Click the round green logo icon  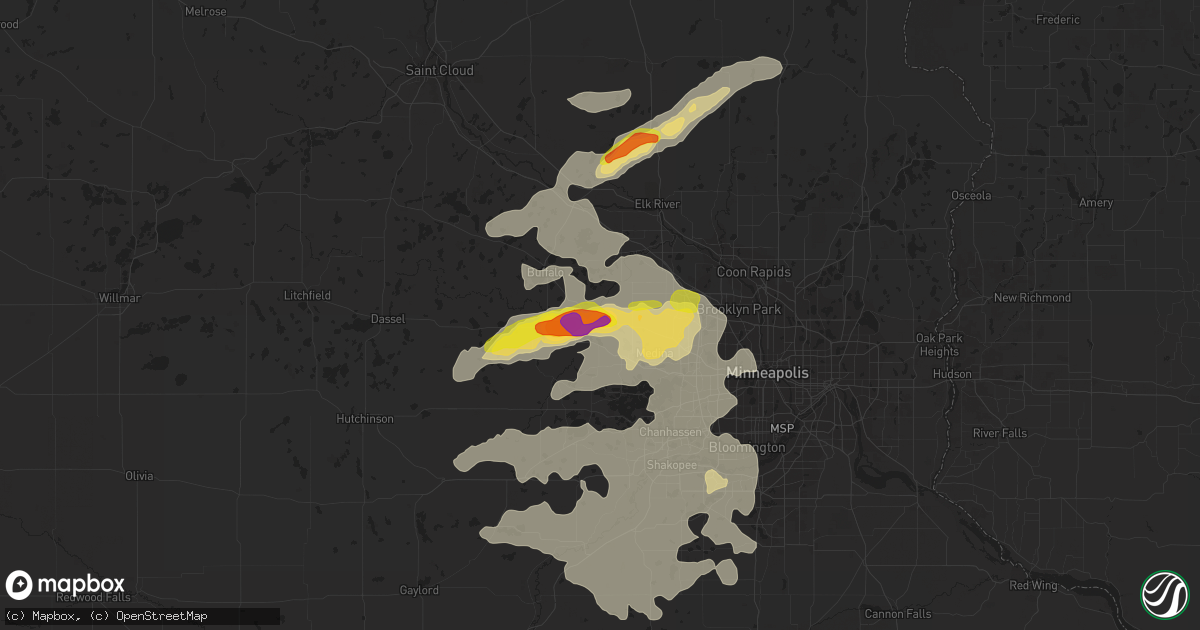[x=1164, y=594]
